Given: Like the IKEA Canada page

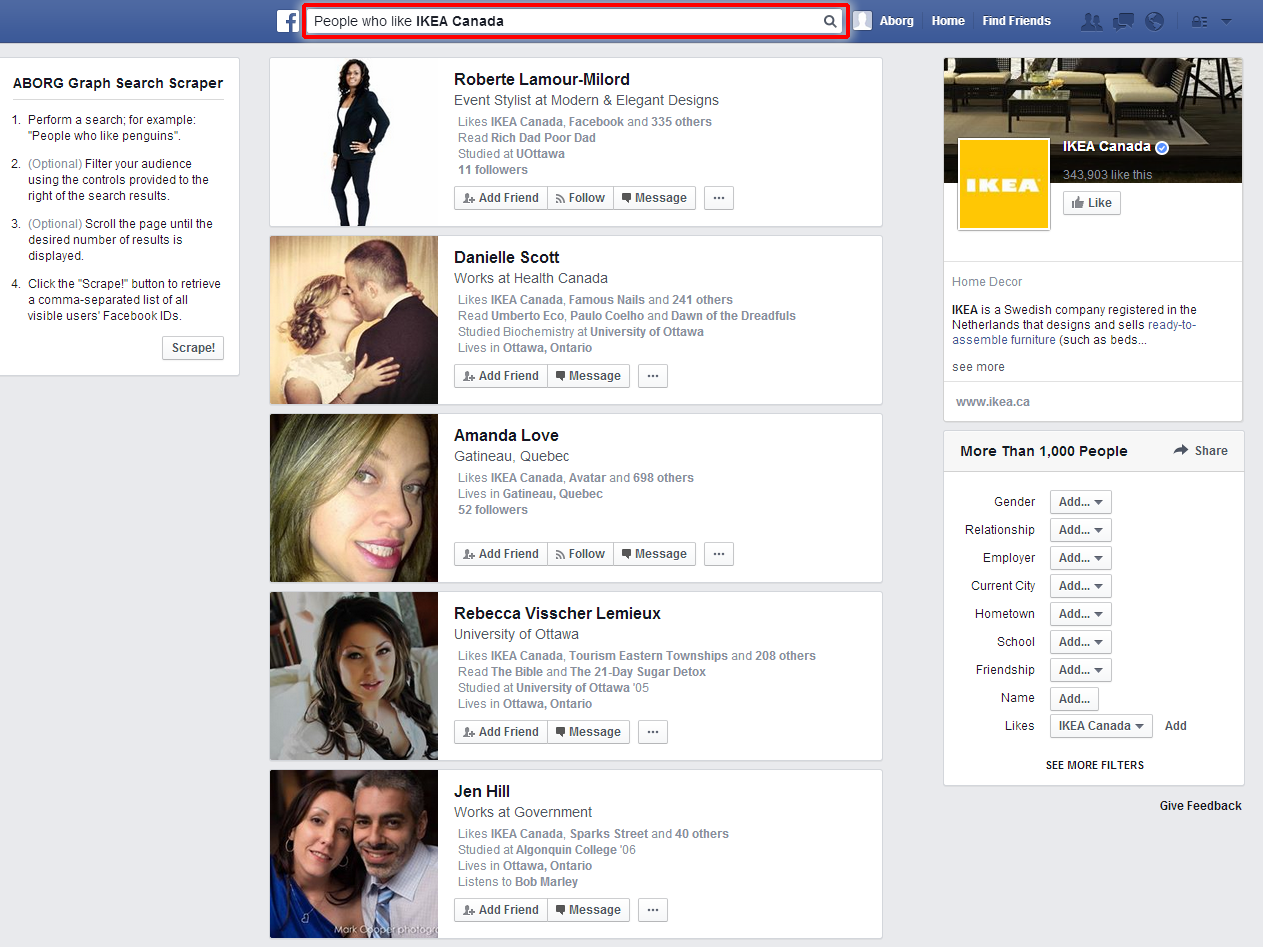Looking at the screenshot, I should coord(1091,203).
